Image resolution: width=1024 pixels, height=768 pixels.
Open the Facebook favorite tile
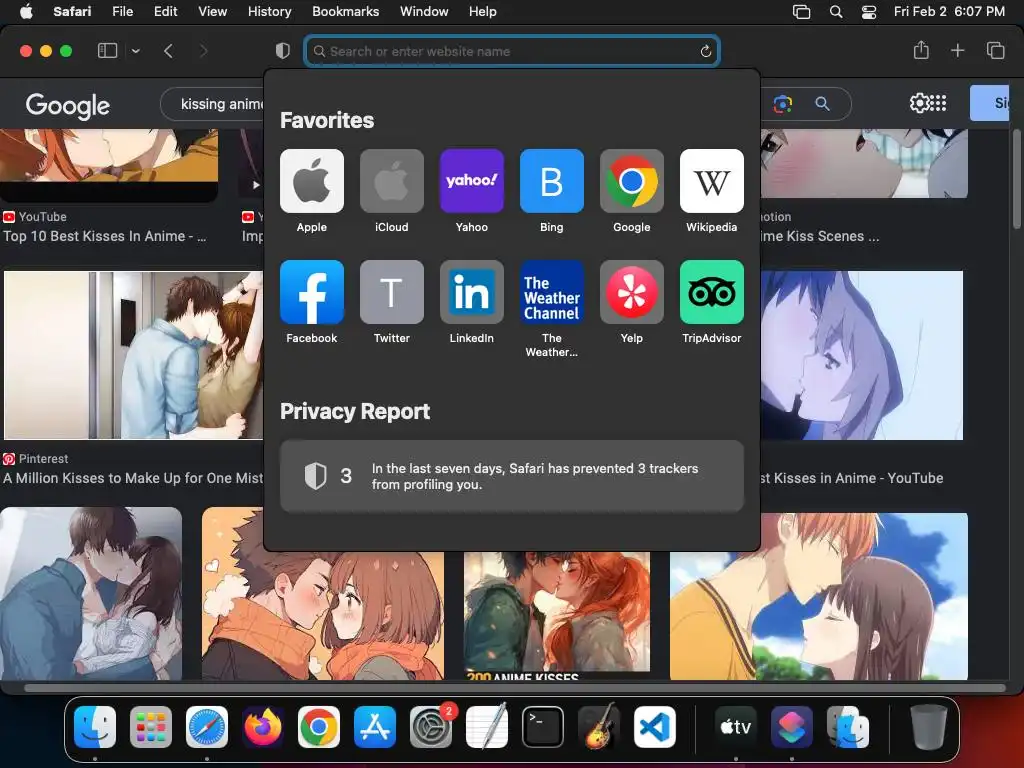pos(312,292)
